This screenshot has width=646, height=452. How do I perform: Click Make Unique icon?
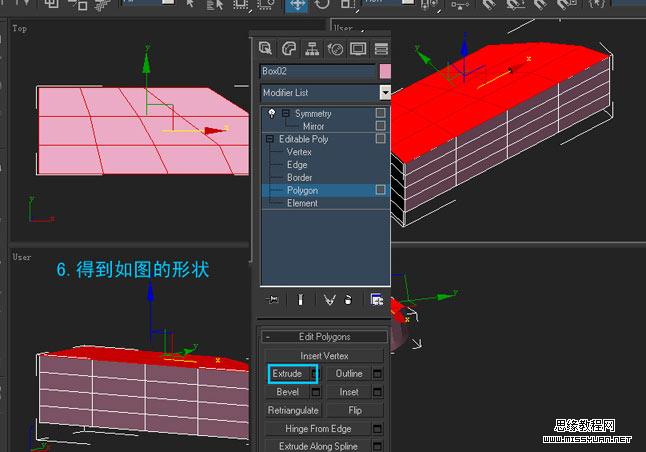(329, 300)
